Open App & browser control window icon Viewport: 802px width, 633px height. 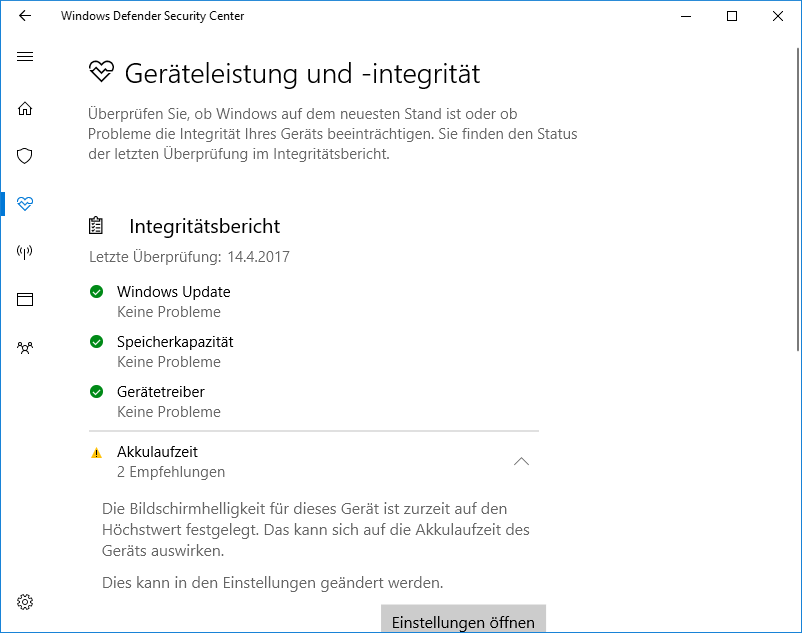(25, 299)
